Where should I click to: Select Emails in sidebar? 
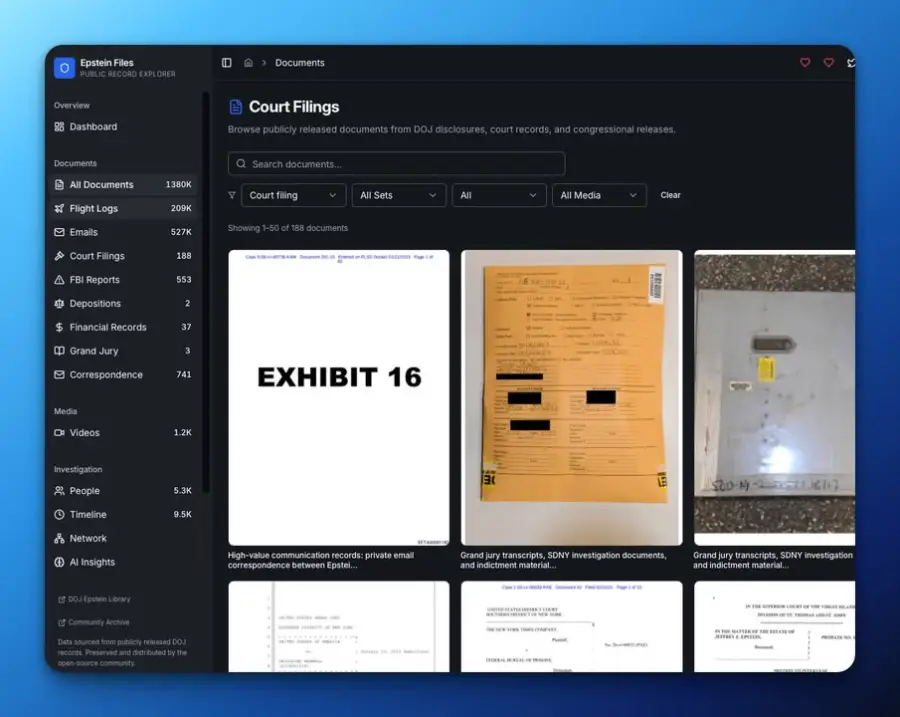123,232
